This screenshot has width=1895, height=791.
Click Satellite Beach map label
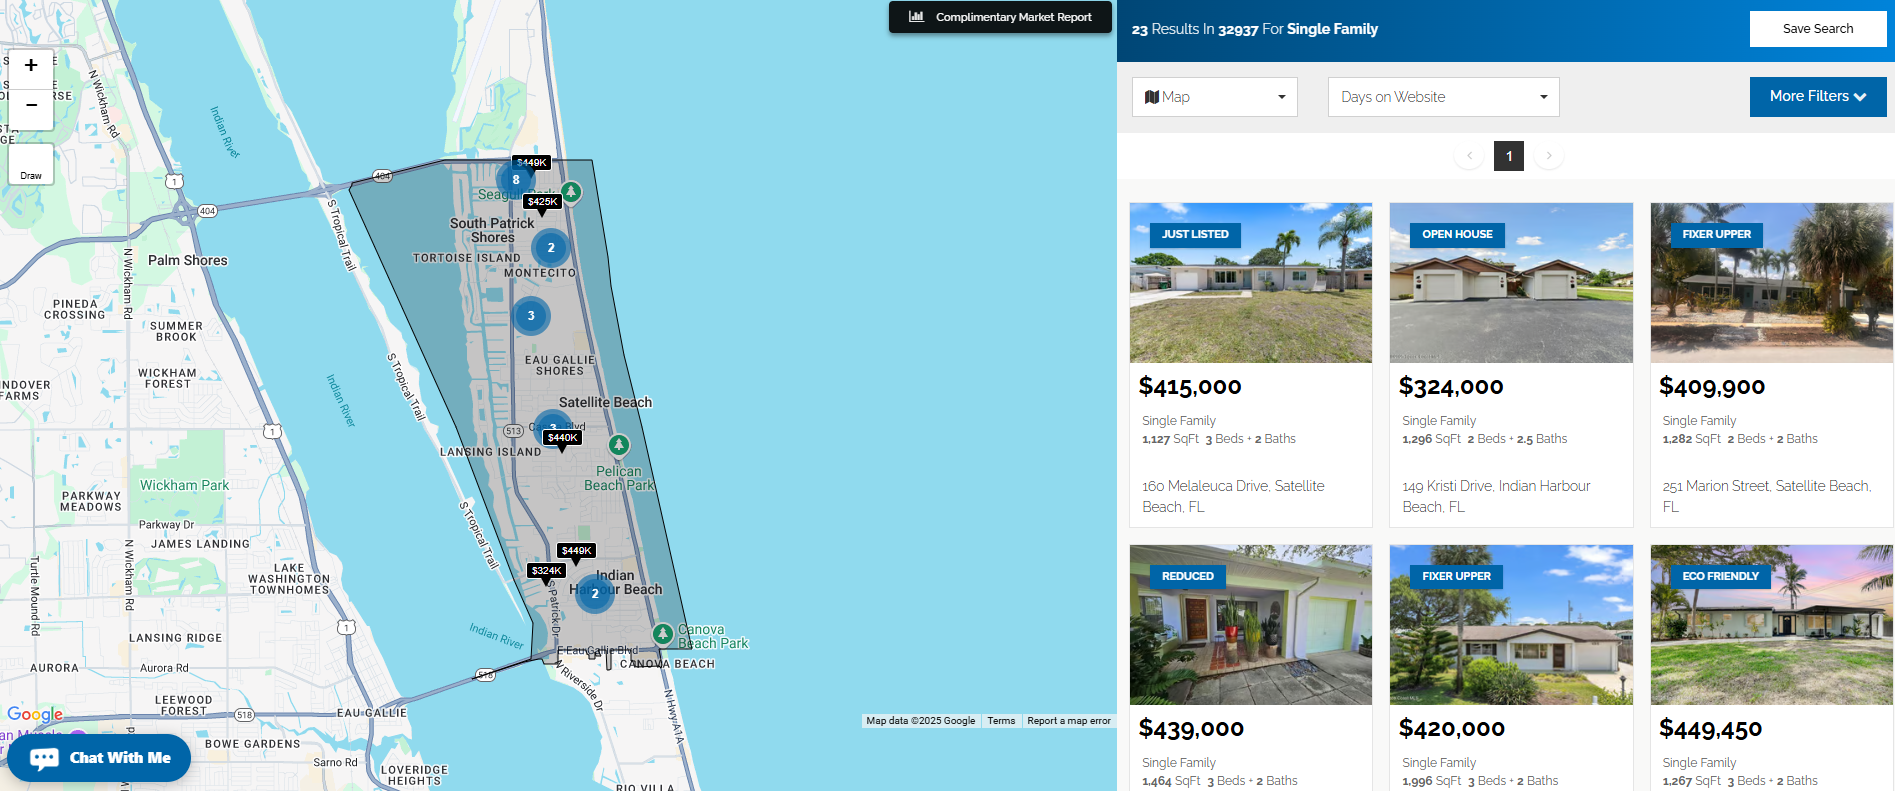point(605,403)
